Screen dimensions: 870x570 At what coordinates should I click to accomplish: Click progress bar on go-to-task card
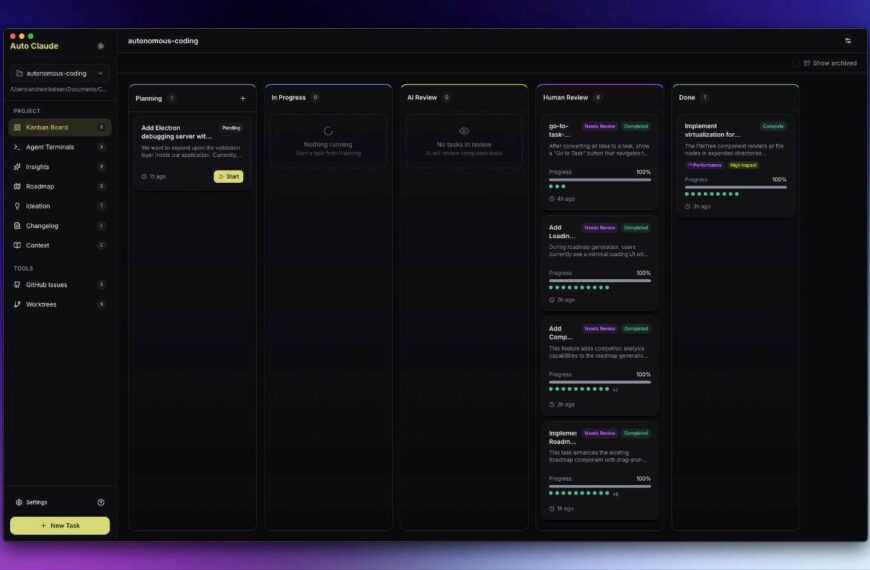tap(600, 180)
